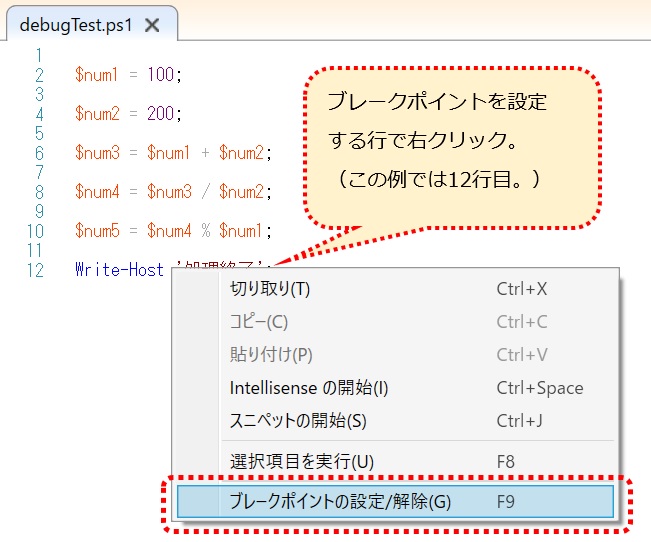The width and height of the screenshot is (651, 542).
Task: Start Intellisense from the context menu
Action: click(309, 388)
